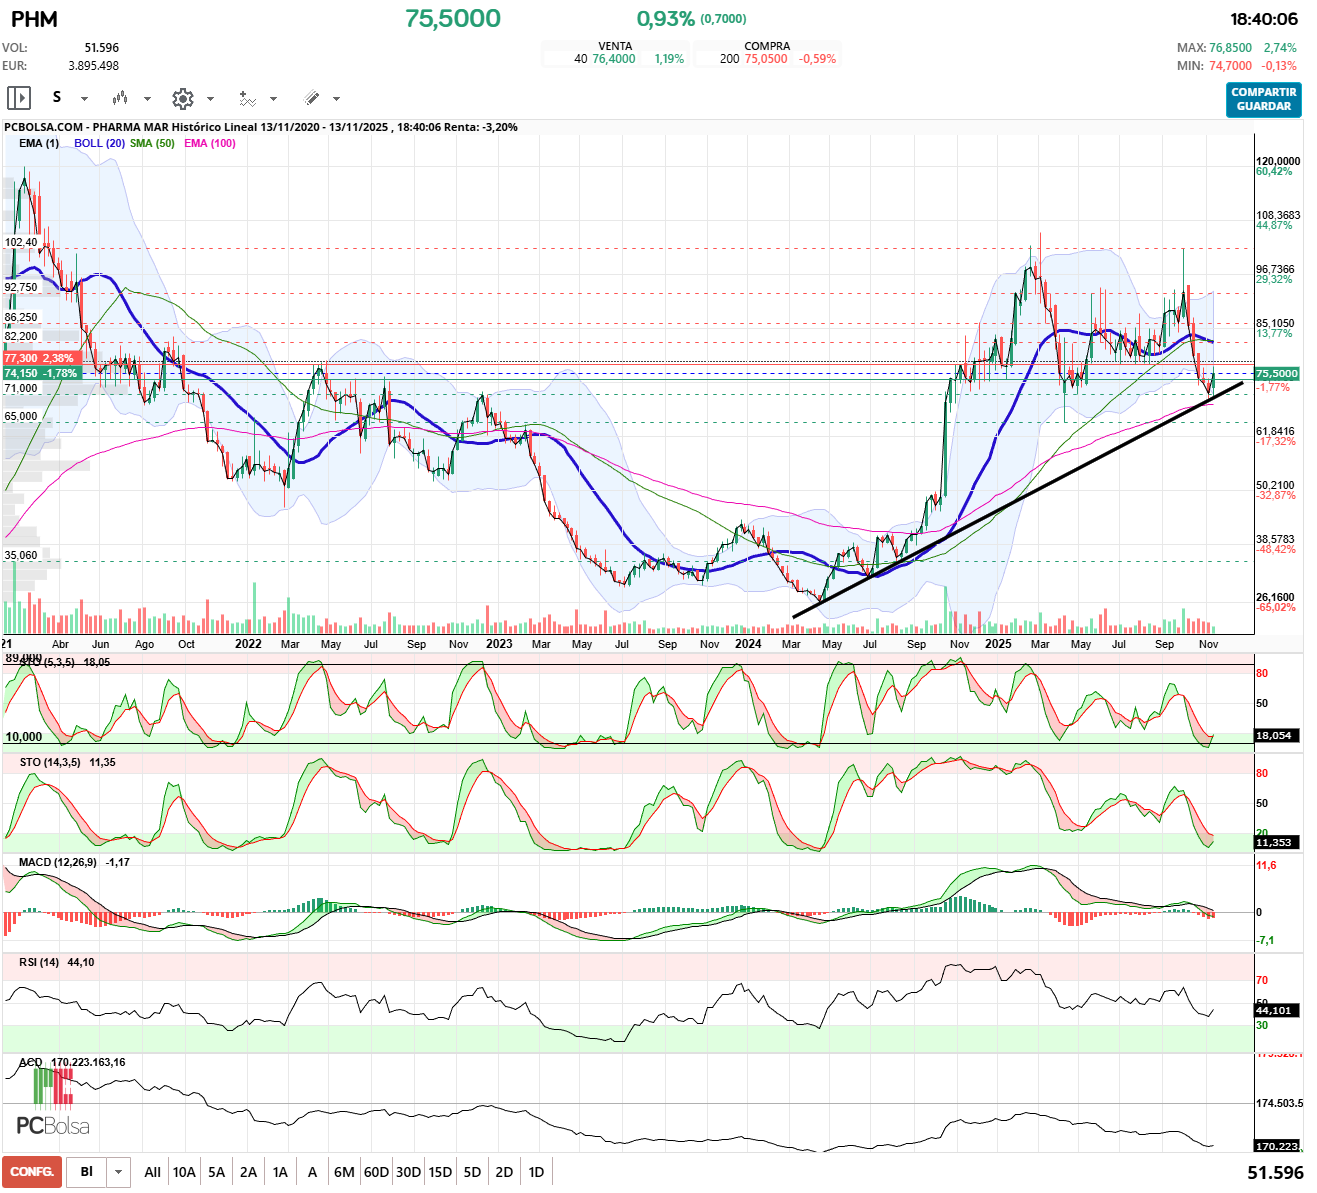
Task: Open the settings gear icon
Action: click(182, 98)
